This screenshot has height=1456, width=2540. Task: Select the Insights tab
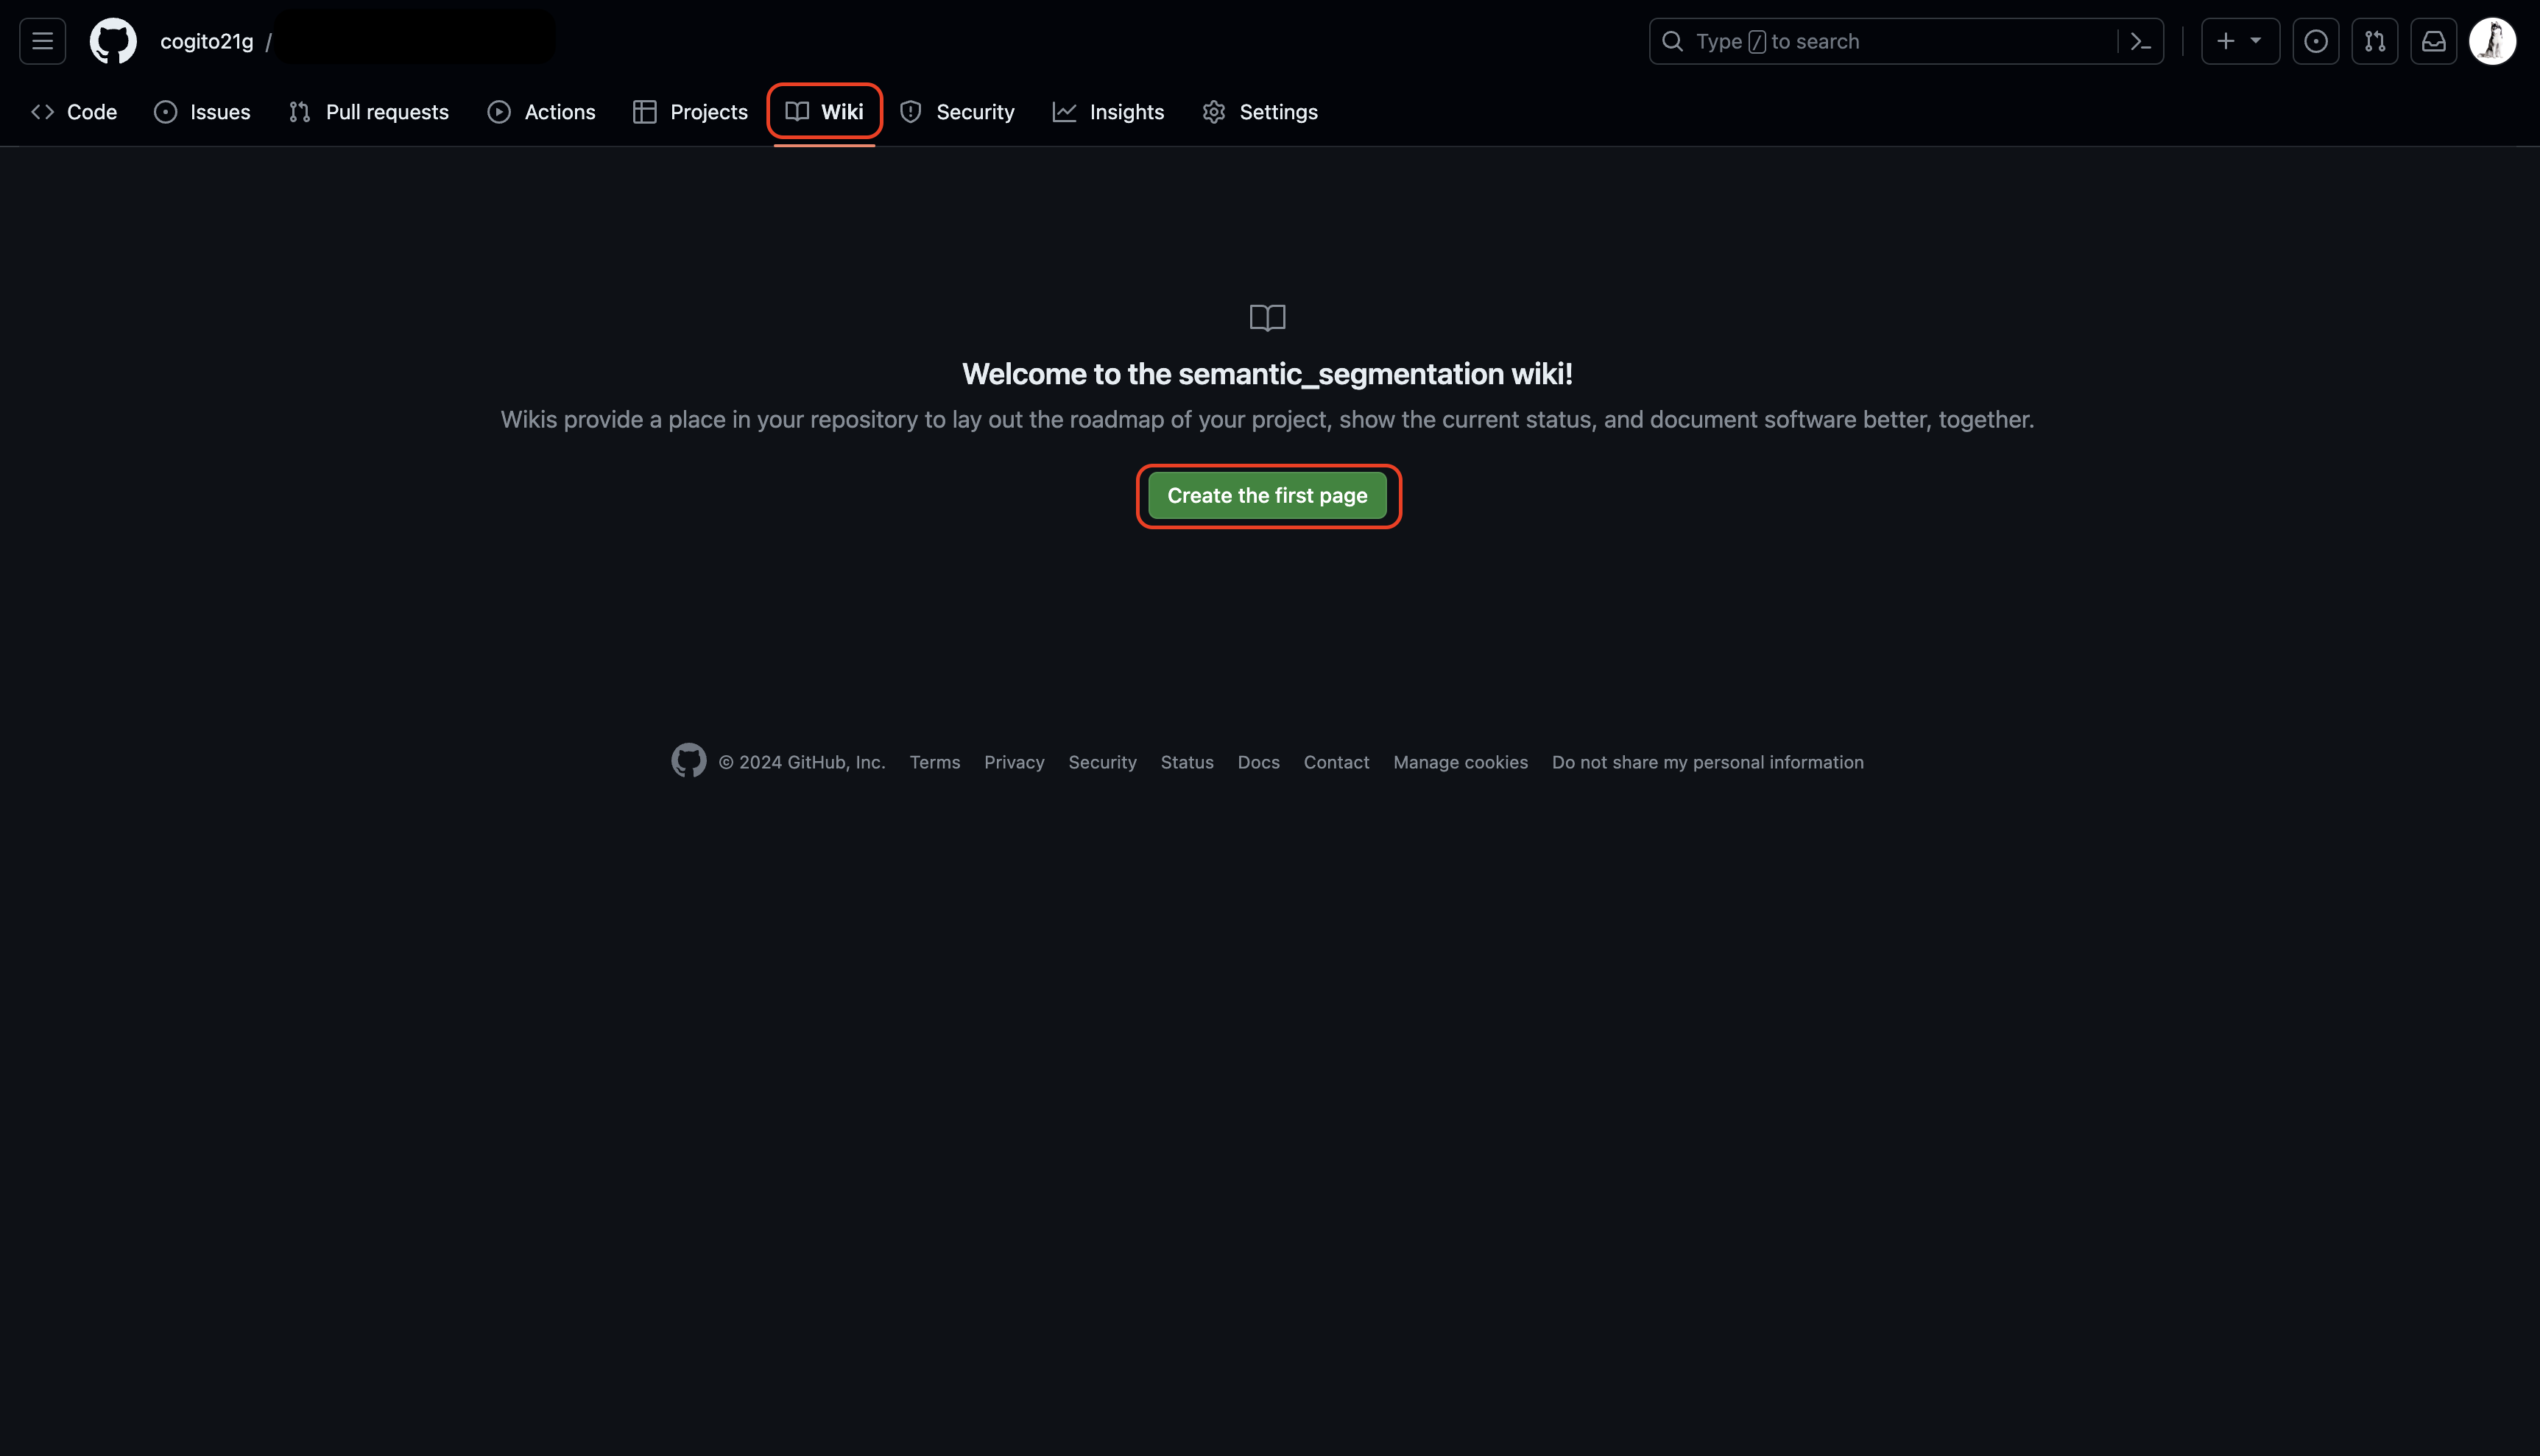(x=1108, y=112)
